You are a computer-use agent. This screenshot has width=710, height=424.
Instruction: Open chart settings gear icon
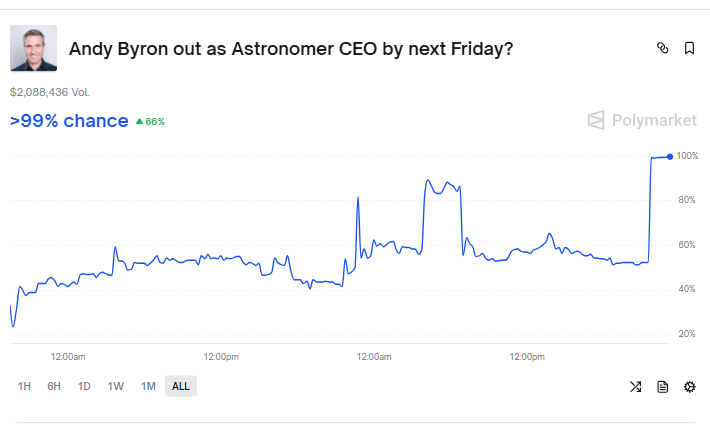[x=690, y=386]
